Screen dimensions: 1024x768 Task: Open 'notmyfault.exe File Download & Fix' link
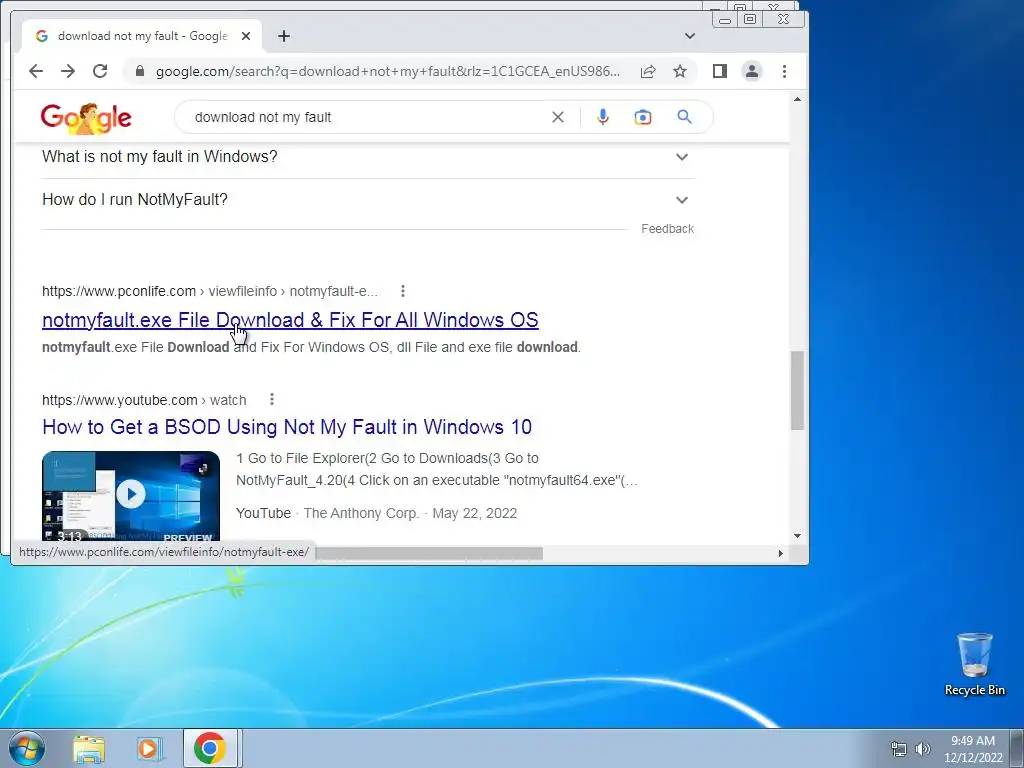click(x=290, y=320)
